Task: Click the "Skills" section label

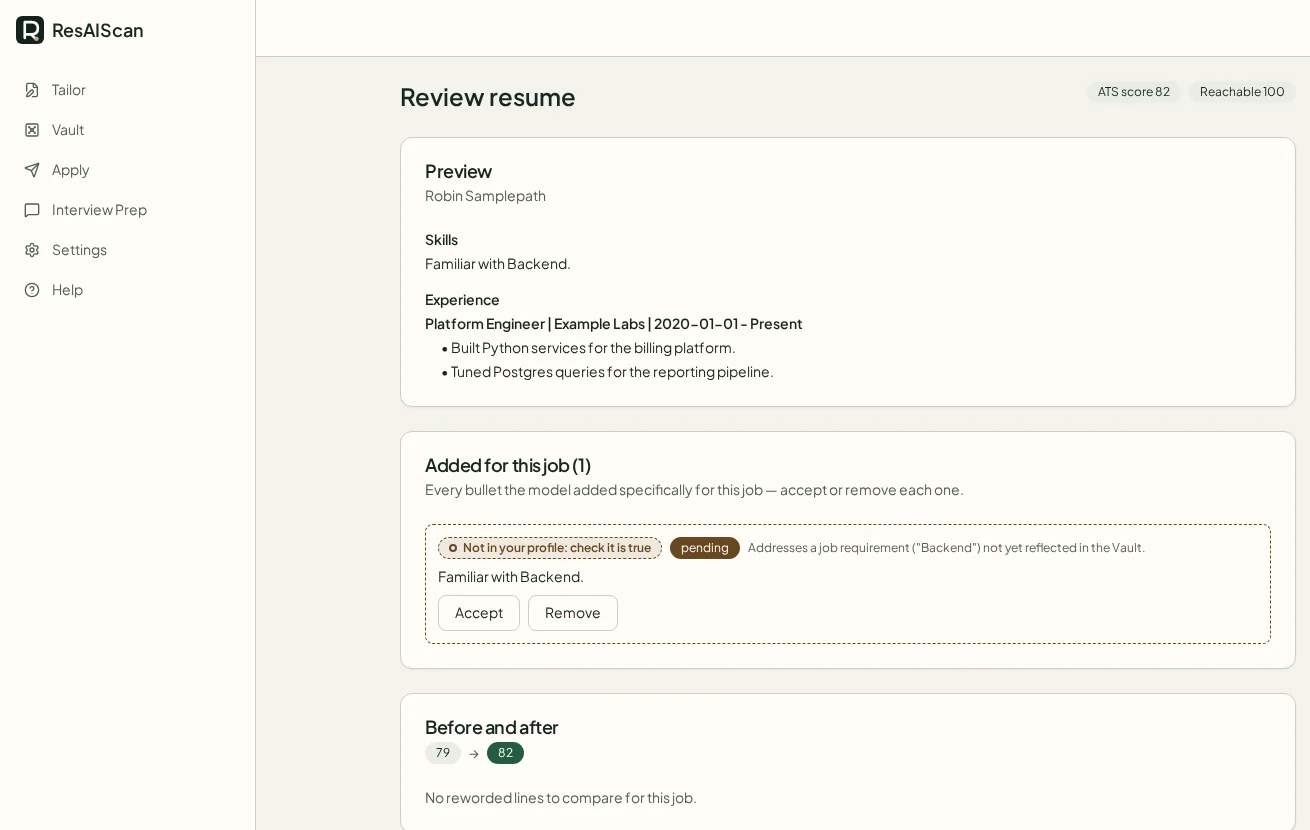Action: click(x=441, y=240)
